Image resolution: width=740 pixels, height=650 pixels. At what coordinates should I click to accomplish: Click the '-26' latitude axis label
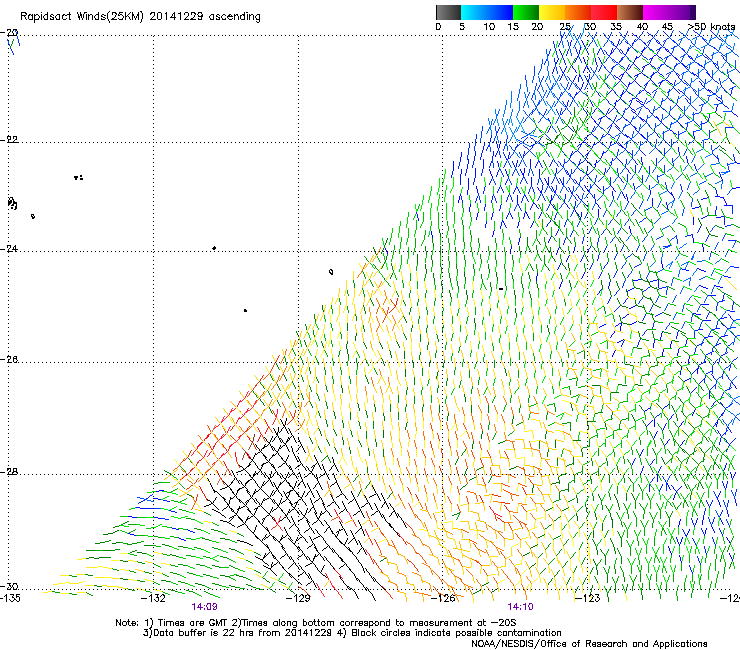pos(9,360)
